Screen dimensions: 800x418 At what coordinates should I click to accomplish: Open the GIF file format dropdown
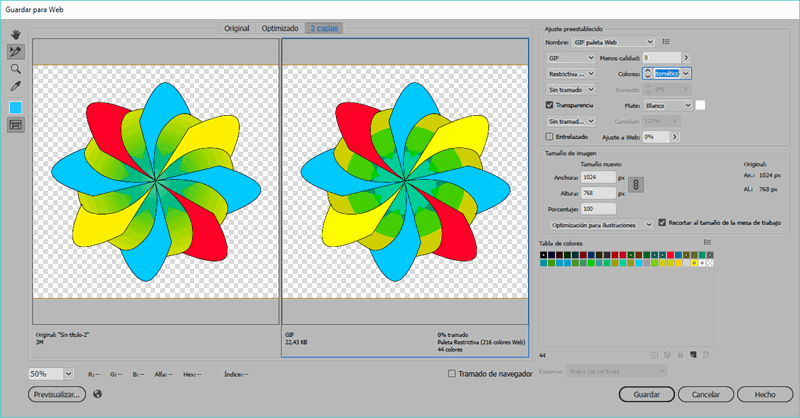[x=570, y=58]
